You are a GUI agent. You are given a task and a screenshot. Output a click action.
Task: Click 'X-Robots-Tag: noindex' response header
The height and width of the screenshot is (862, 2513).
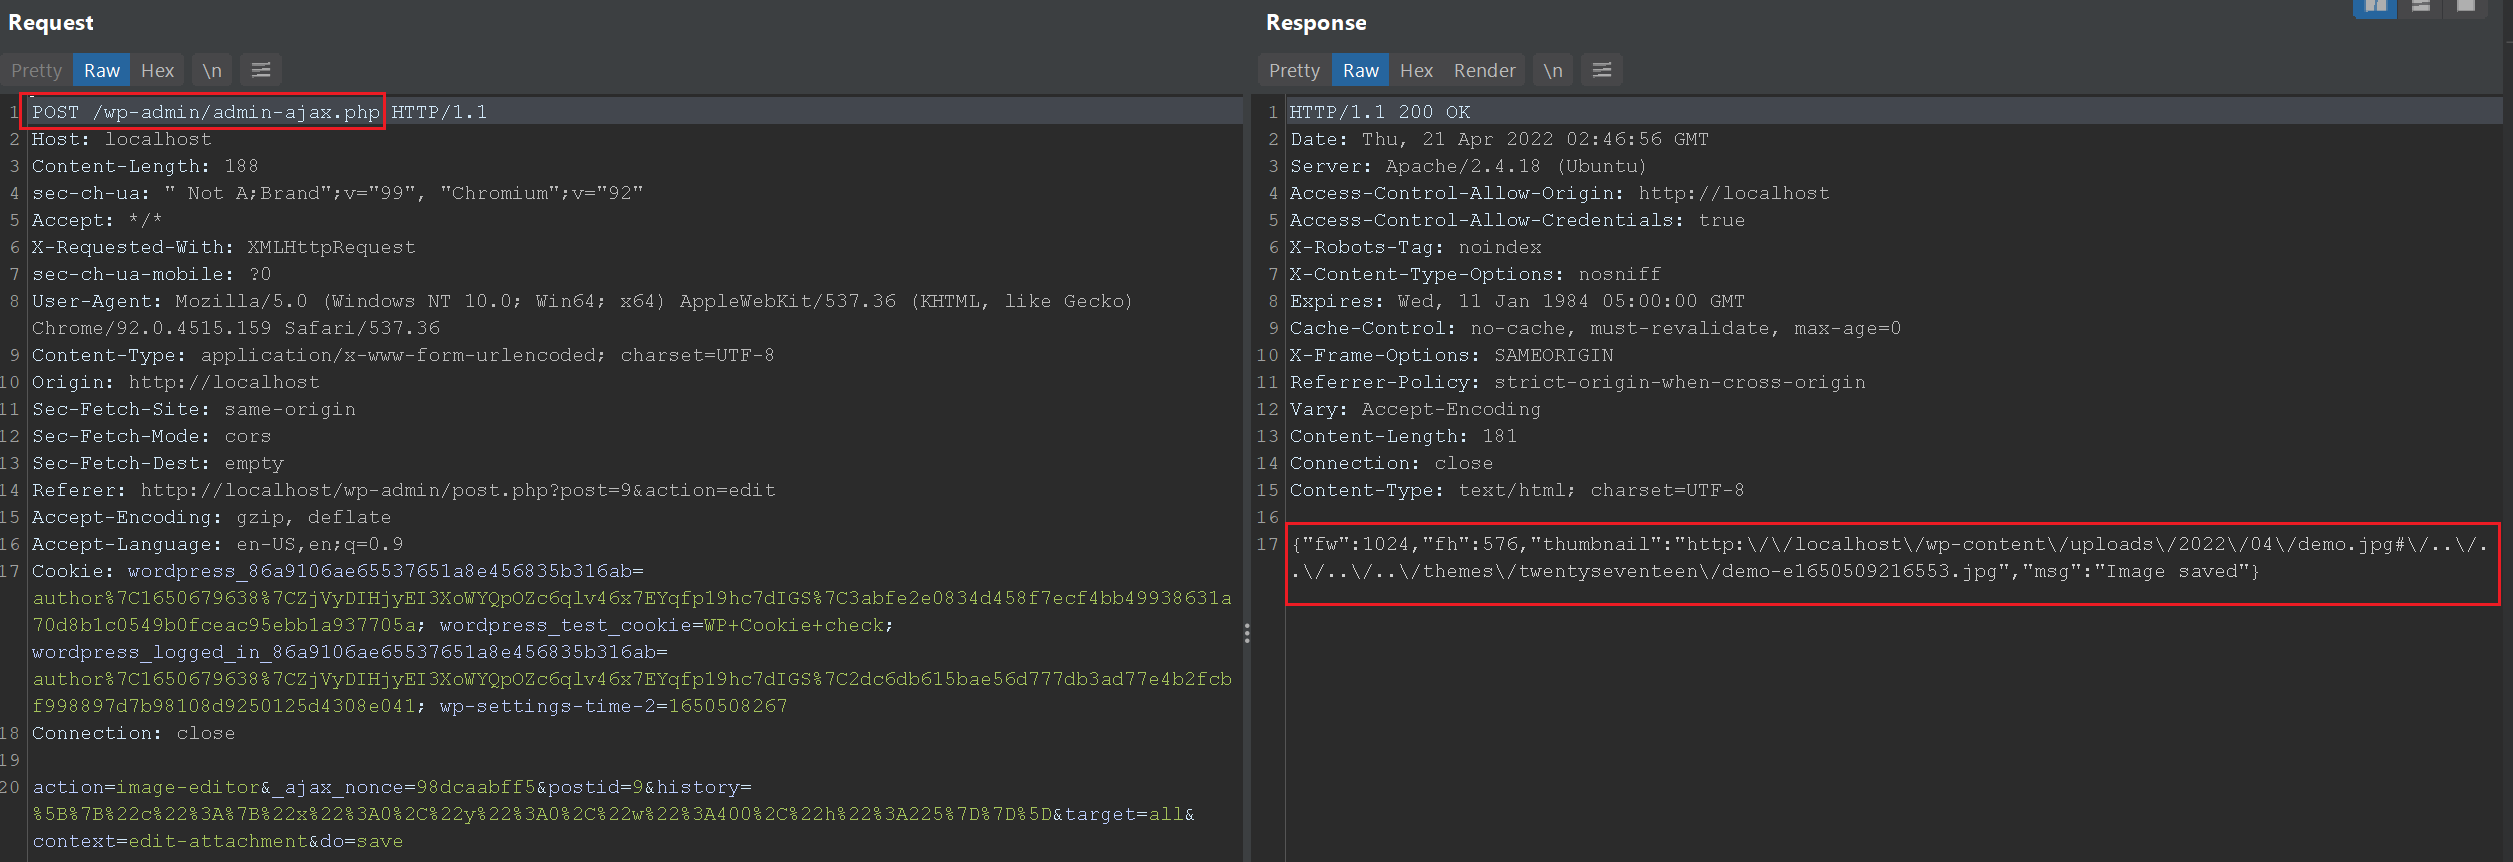1415,247
